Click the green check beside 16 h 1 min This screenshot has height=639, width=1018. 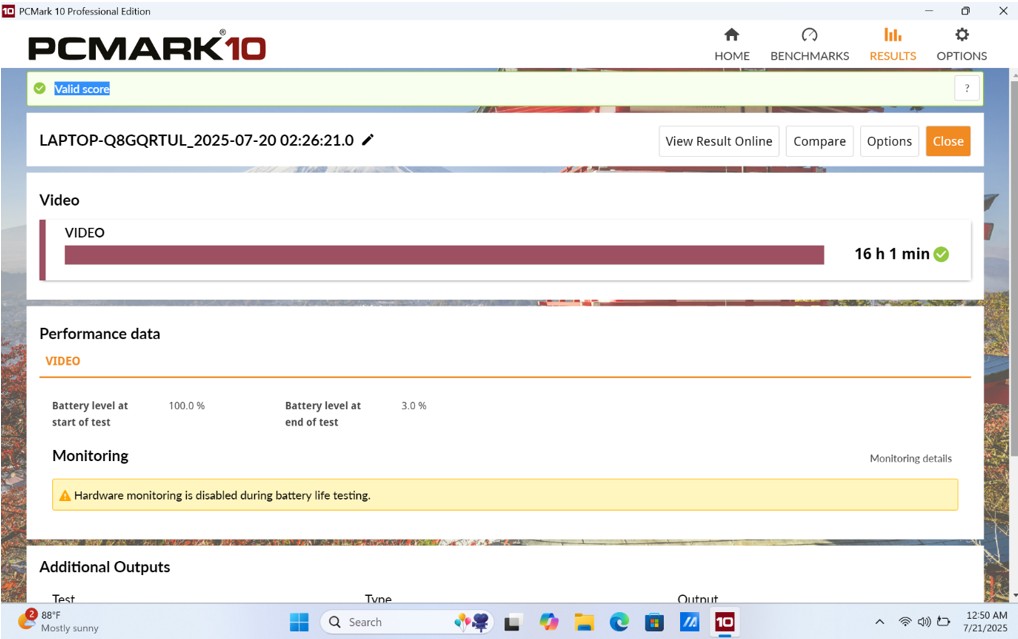[x=941, y=254]
